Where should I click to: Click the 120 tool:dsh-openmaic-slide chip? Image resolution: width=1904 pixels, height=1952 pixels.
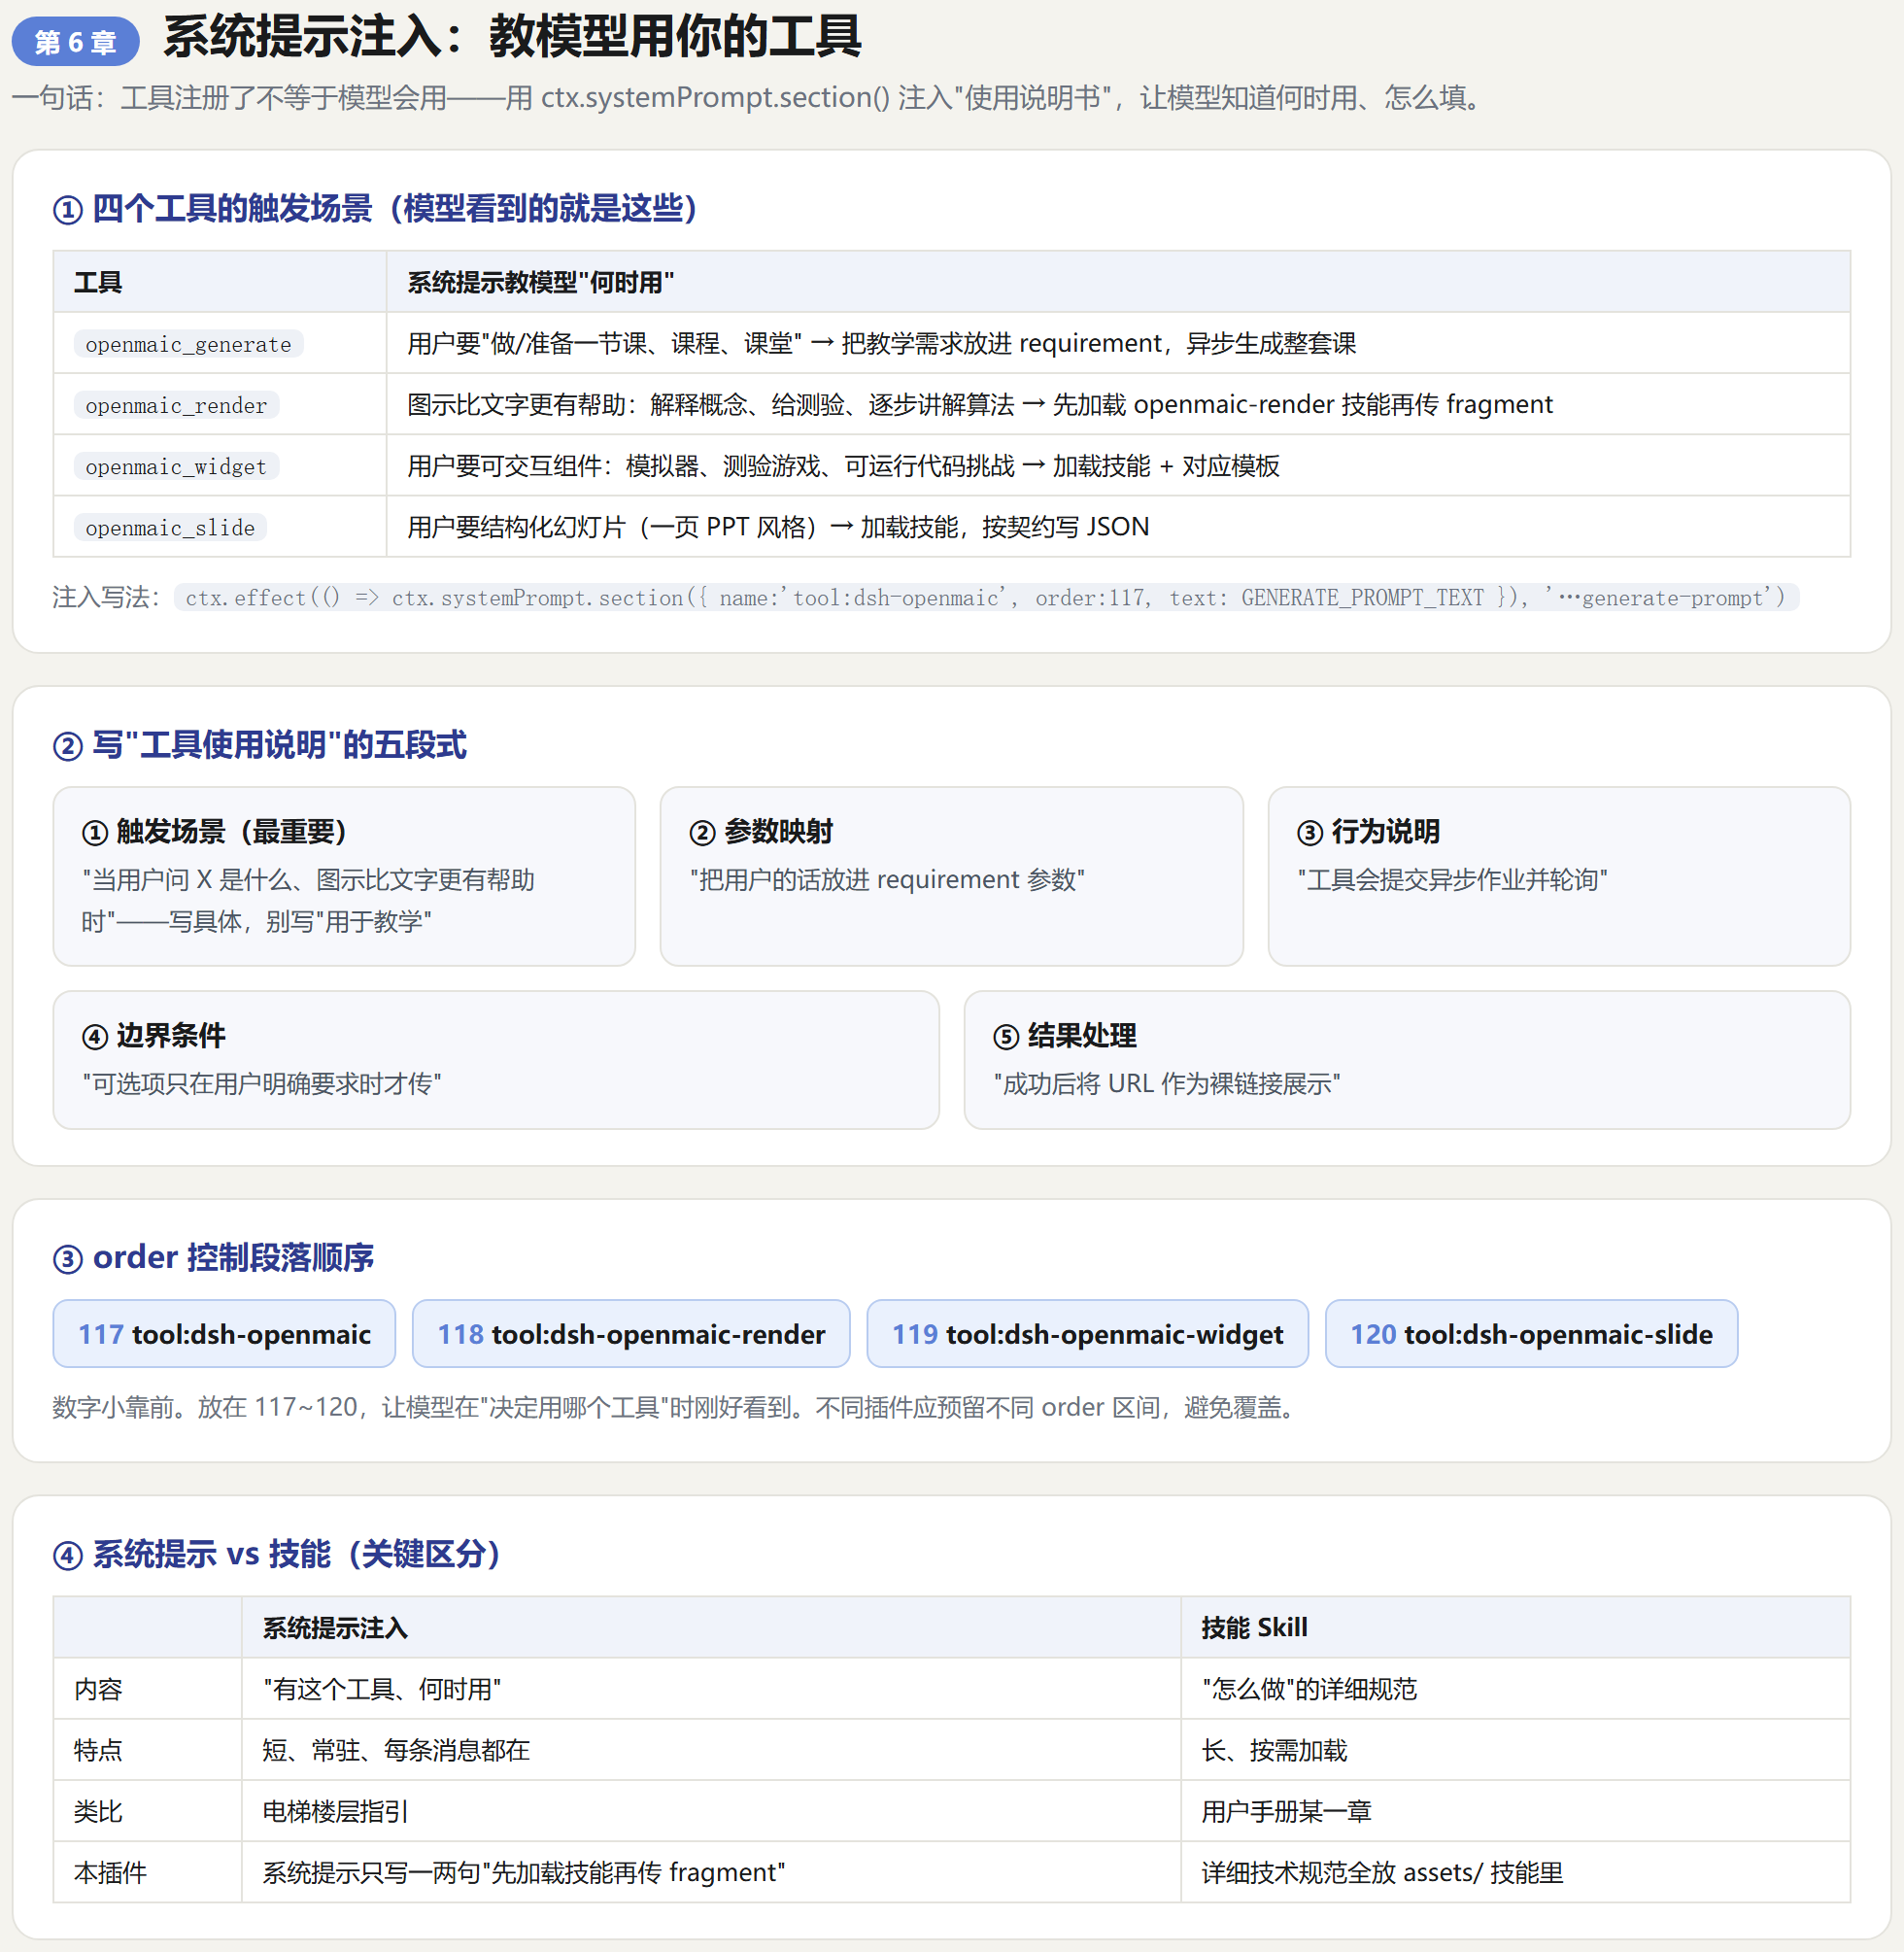[1531, 1333]
